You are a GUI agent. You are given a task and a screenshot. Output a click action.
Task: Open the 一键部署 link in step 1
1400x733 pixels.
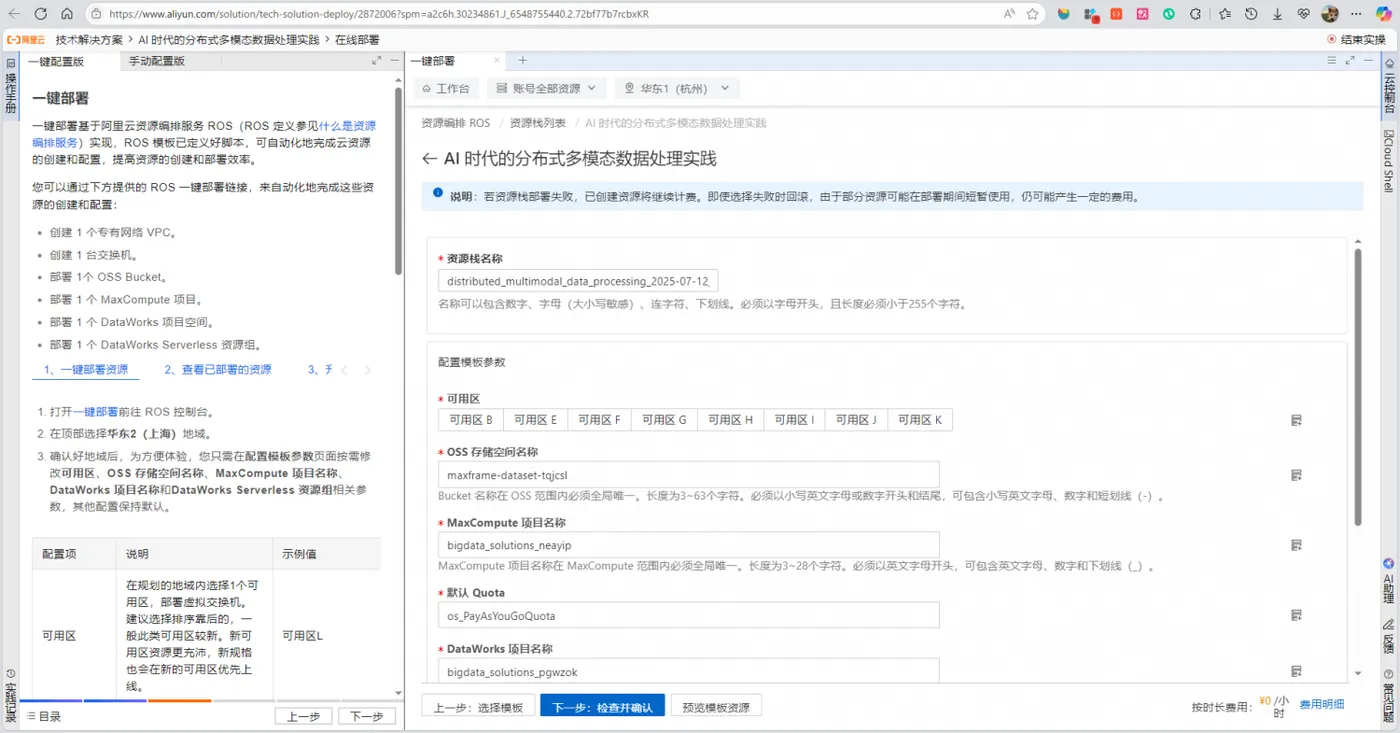95,411
